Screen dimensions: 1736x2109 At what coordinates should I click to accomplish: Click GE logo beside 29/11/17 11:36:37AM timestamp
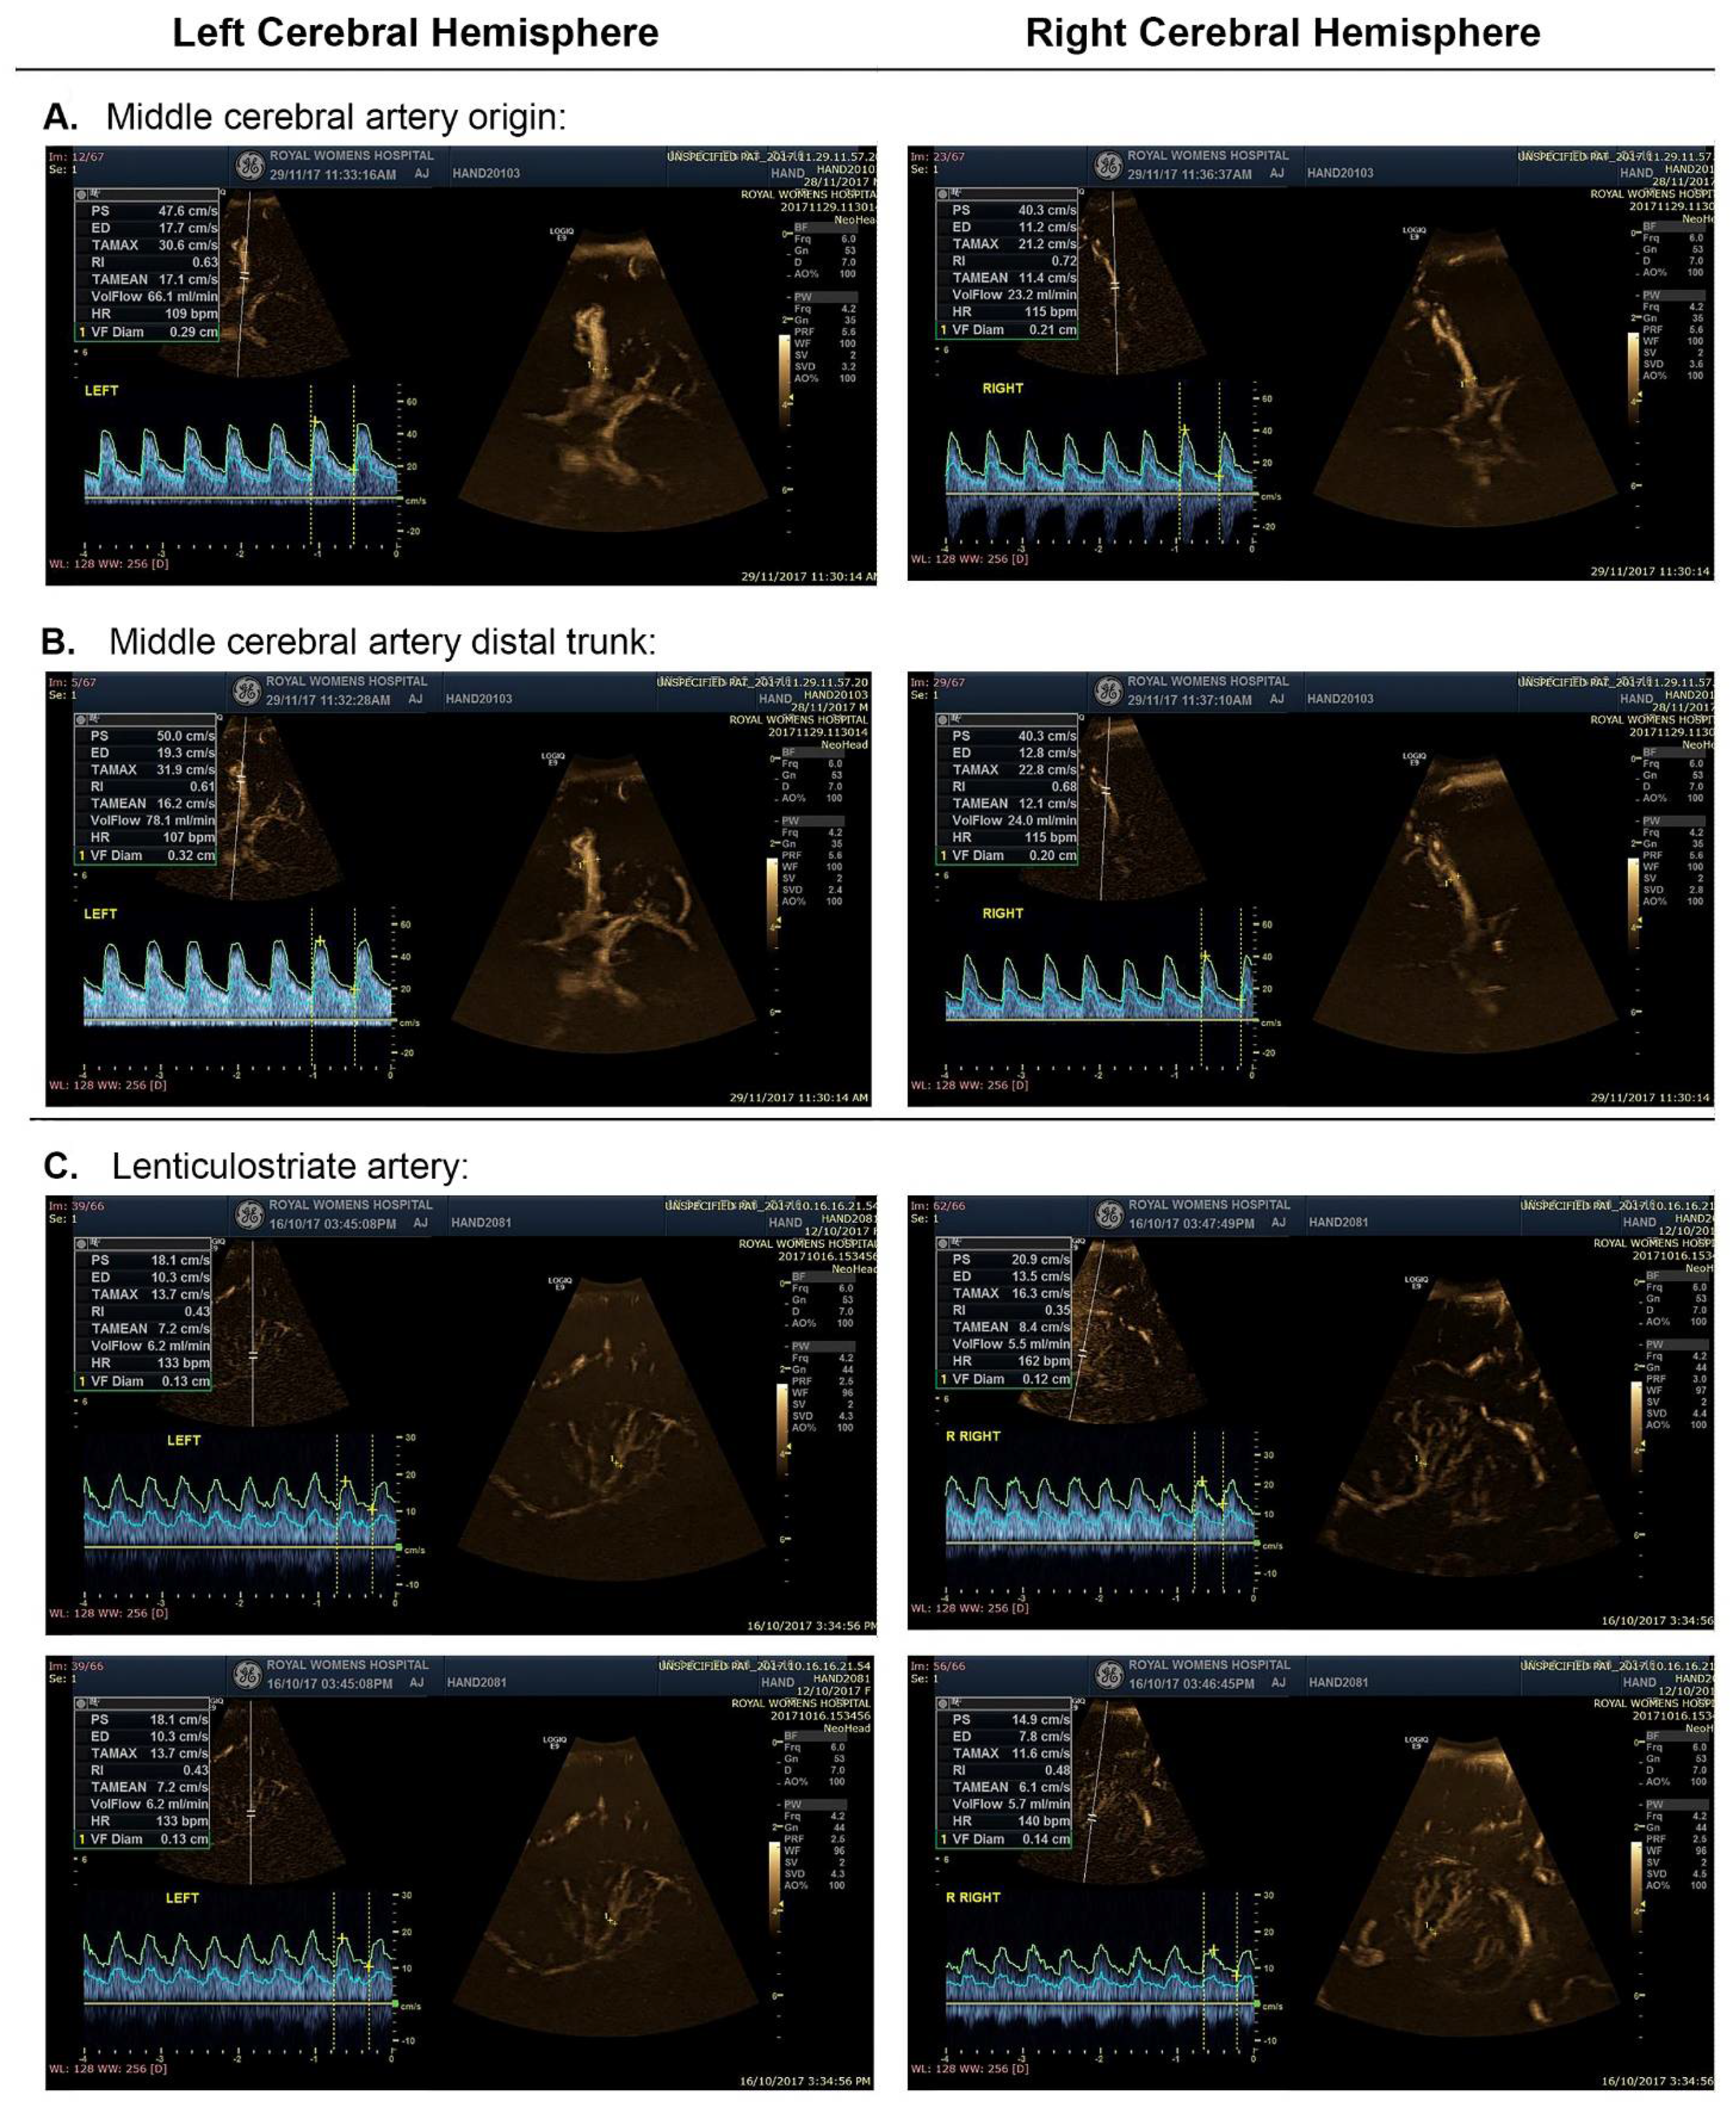[1108, 165]
